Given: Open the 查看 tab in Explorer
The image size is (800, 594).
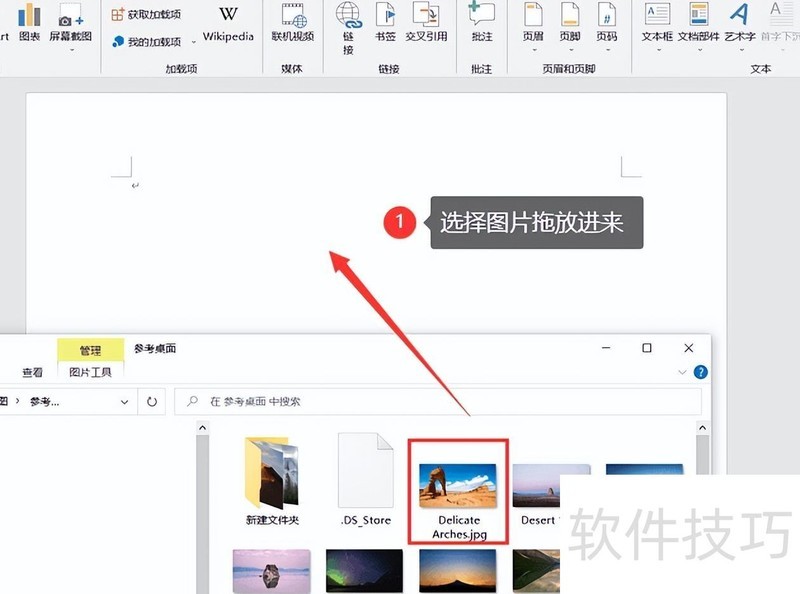Looking at the screenshot, I should 33,373.
